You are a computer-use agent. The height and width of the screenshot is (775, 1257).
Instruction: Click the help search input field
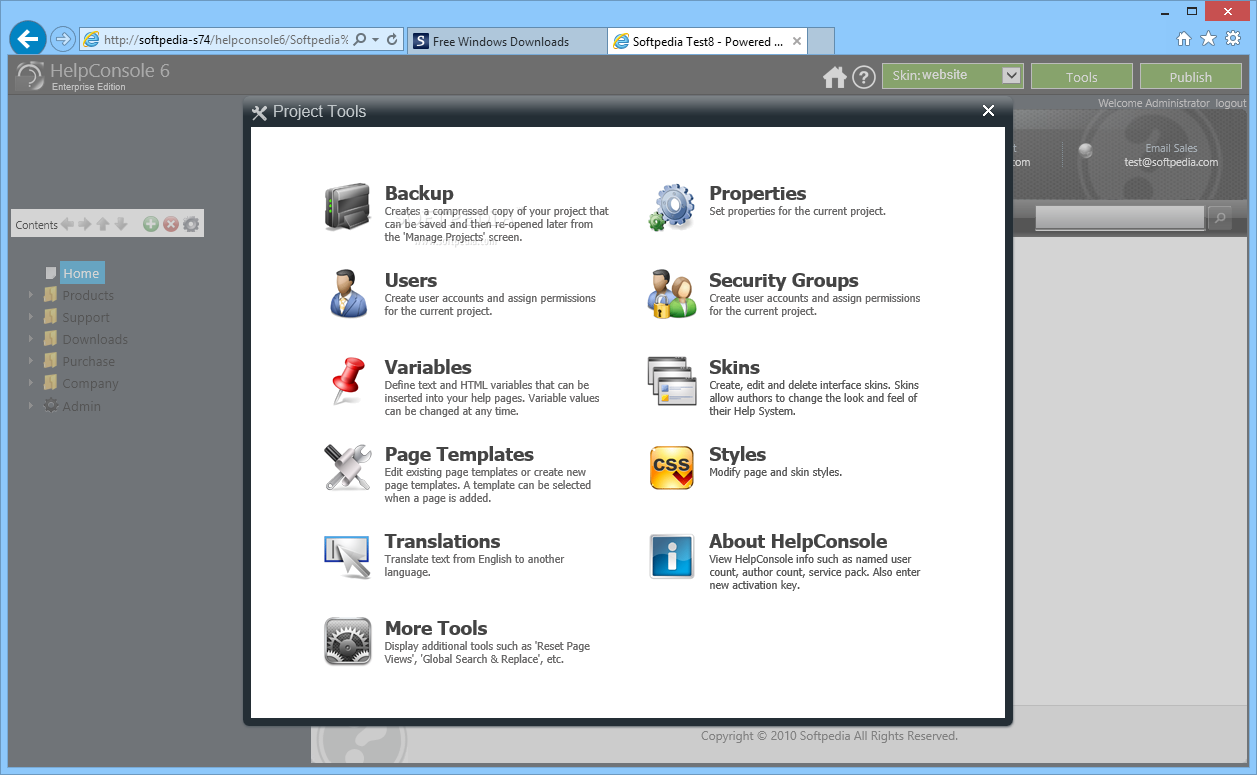[1120, 217]
